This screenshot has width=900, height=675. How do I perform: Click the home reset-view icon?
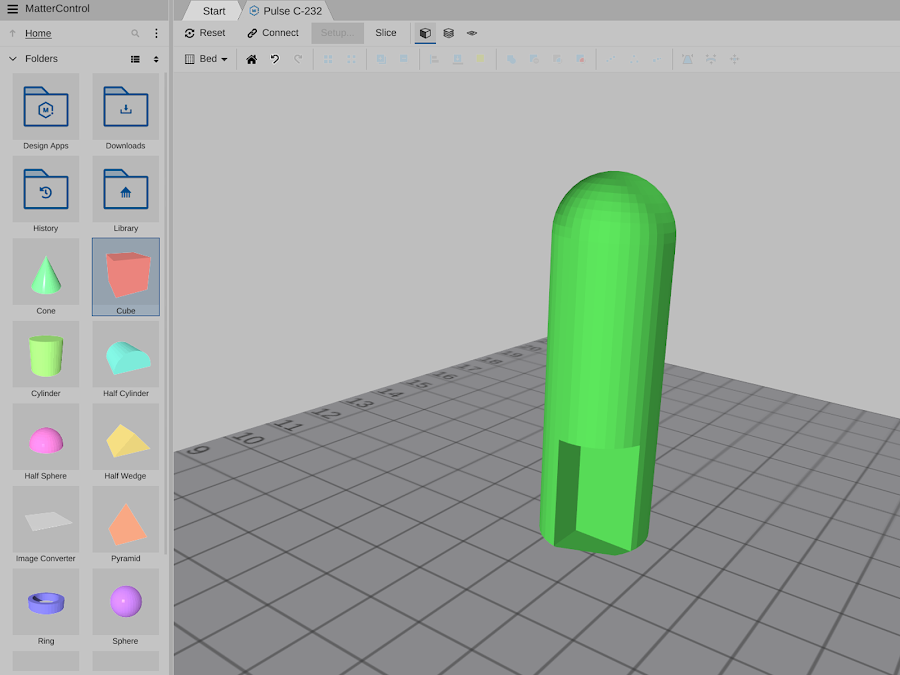tap(251, 59)
